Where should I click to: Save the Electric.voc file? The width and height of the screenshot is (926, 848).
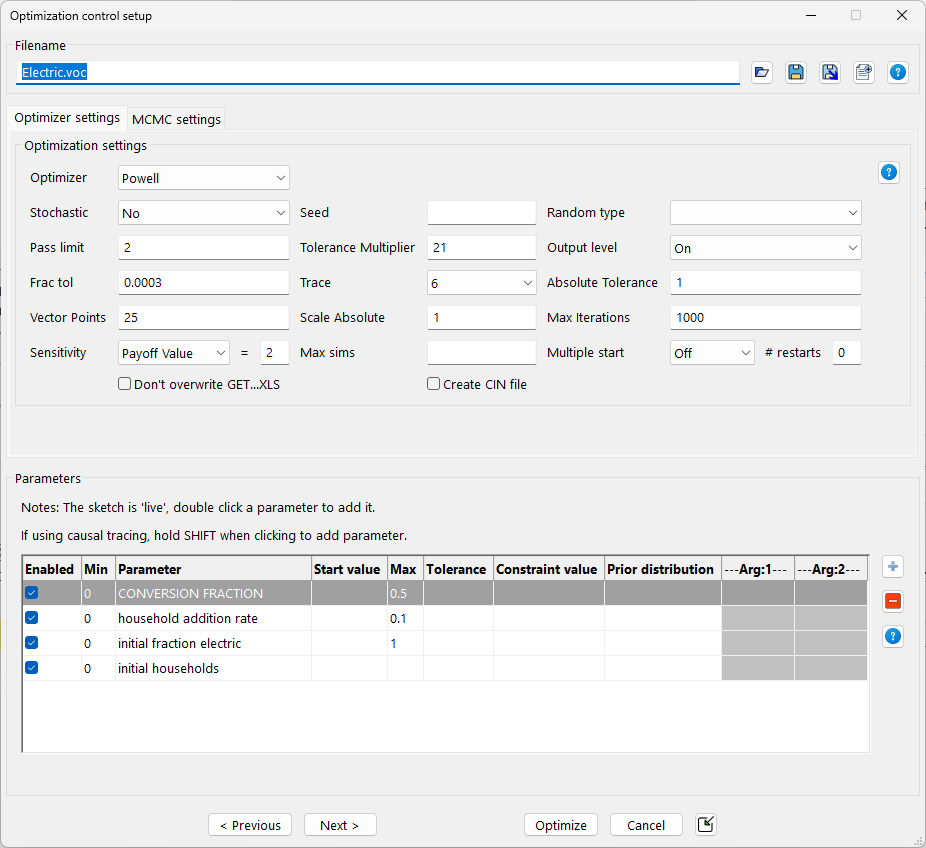(x=796, y=72)
